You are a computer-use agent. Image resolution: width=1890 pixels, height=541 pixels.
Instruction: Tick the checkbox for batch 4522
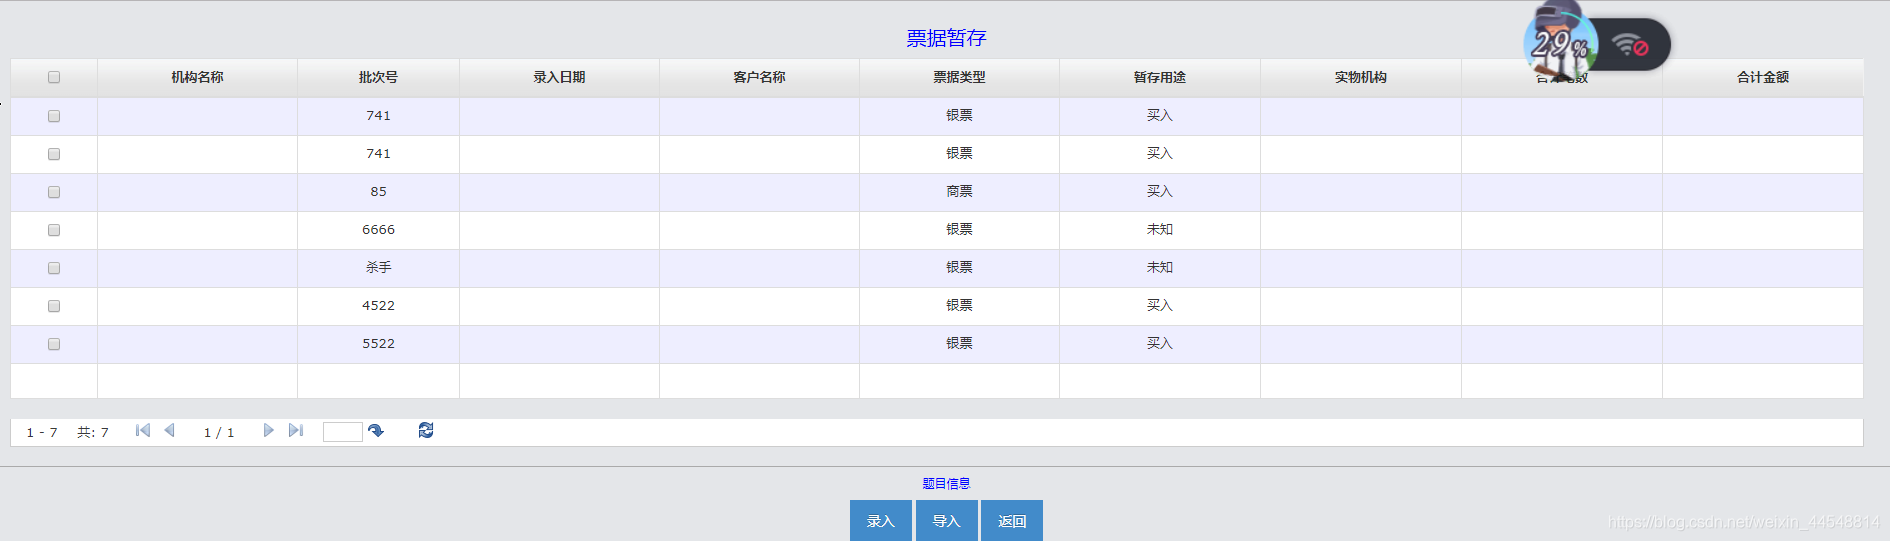pos(54,306)
